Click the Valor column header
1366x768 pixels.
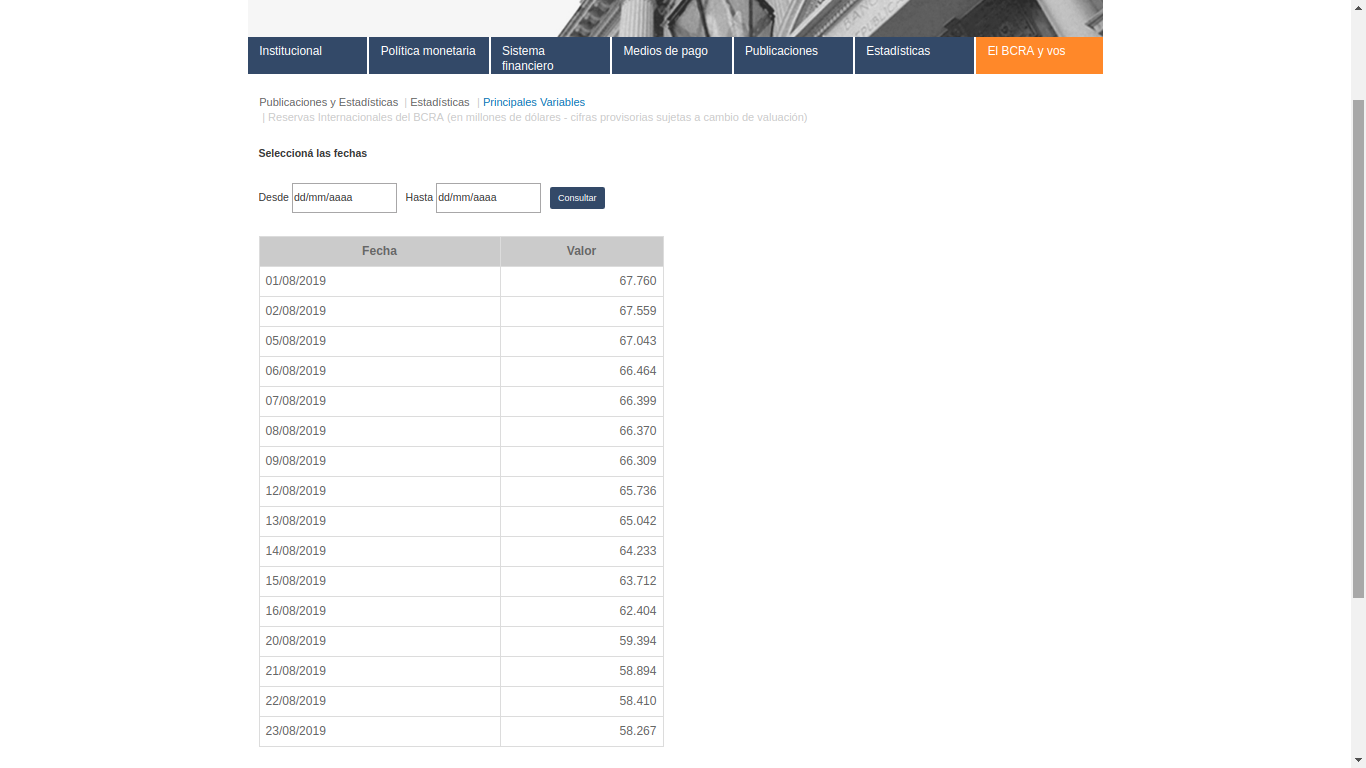click(581, 251)
